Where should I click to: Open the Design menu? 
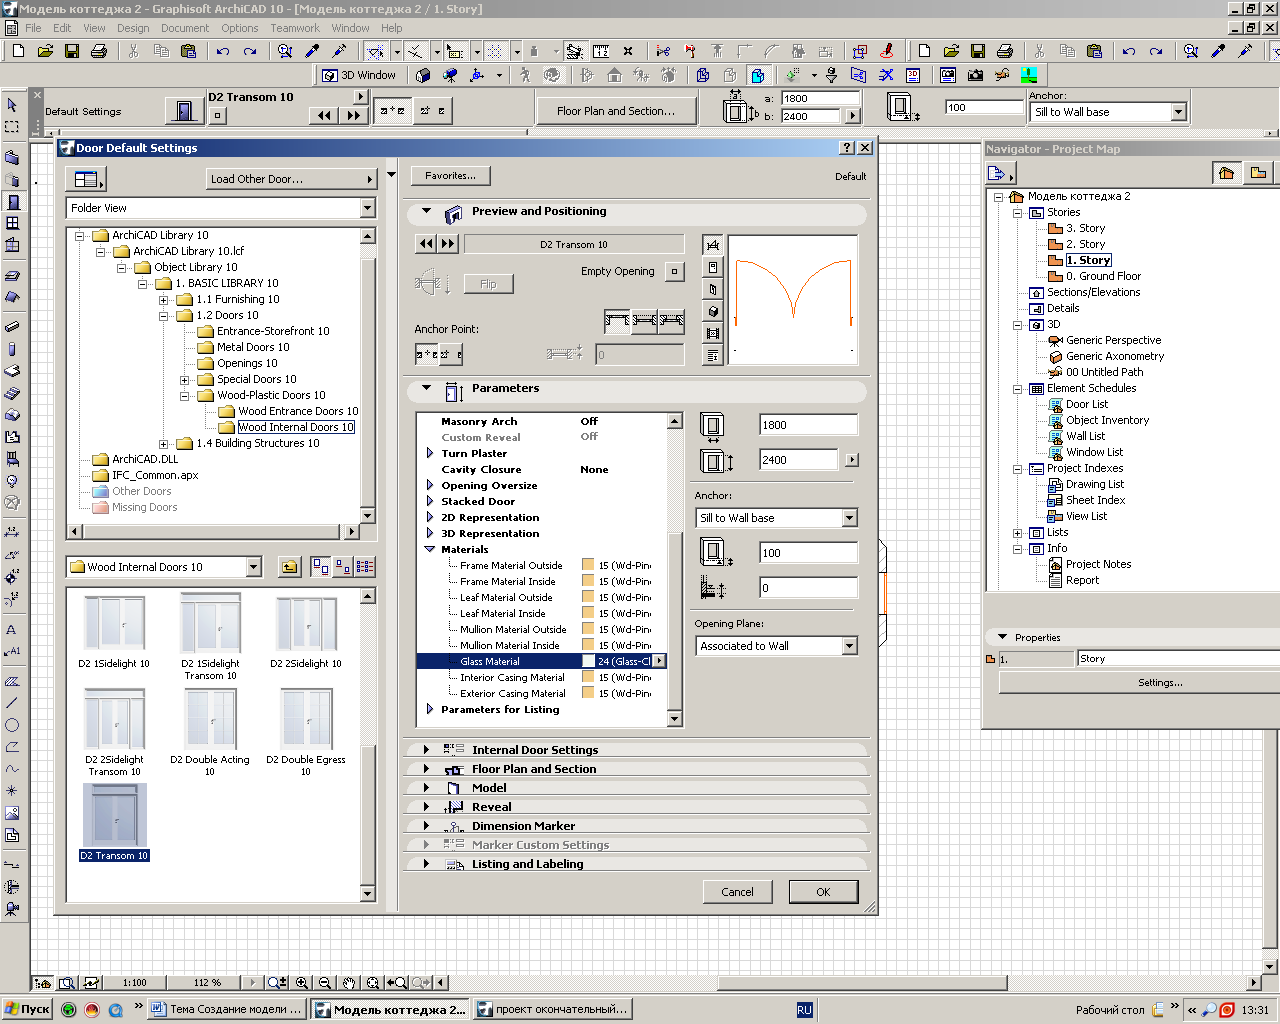click(x=133, y=28)
